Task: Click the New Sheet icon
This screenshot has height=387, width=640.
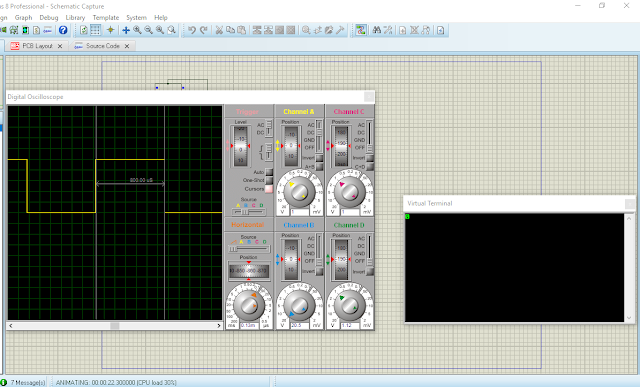Action: click(x=402, y=30)
